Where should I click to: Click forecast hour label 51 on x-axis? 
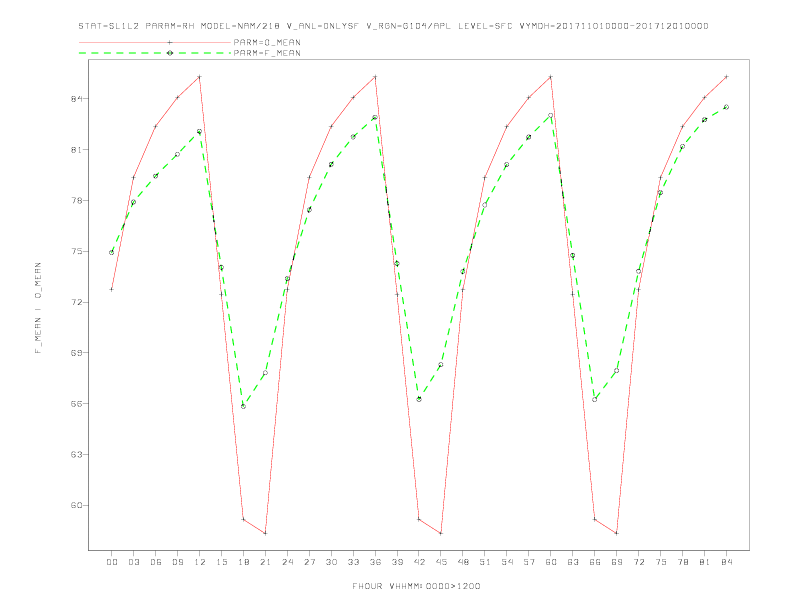point(485,562)
